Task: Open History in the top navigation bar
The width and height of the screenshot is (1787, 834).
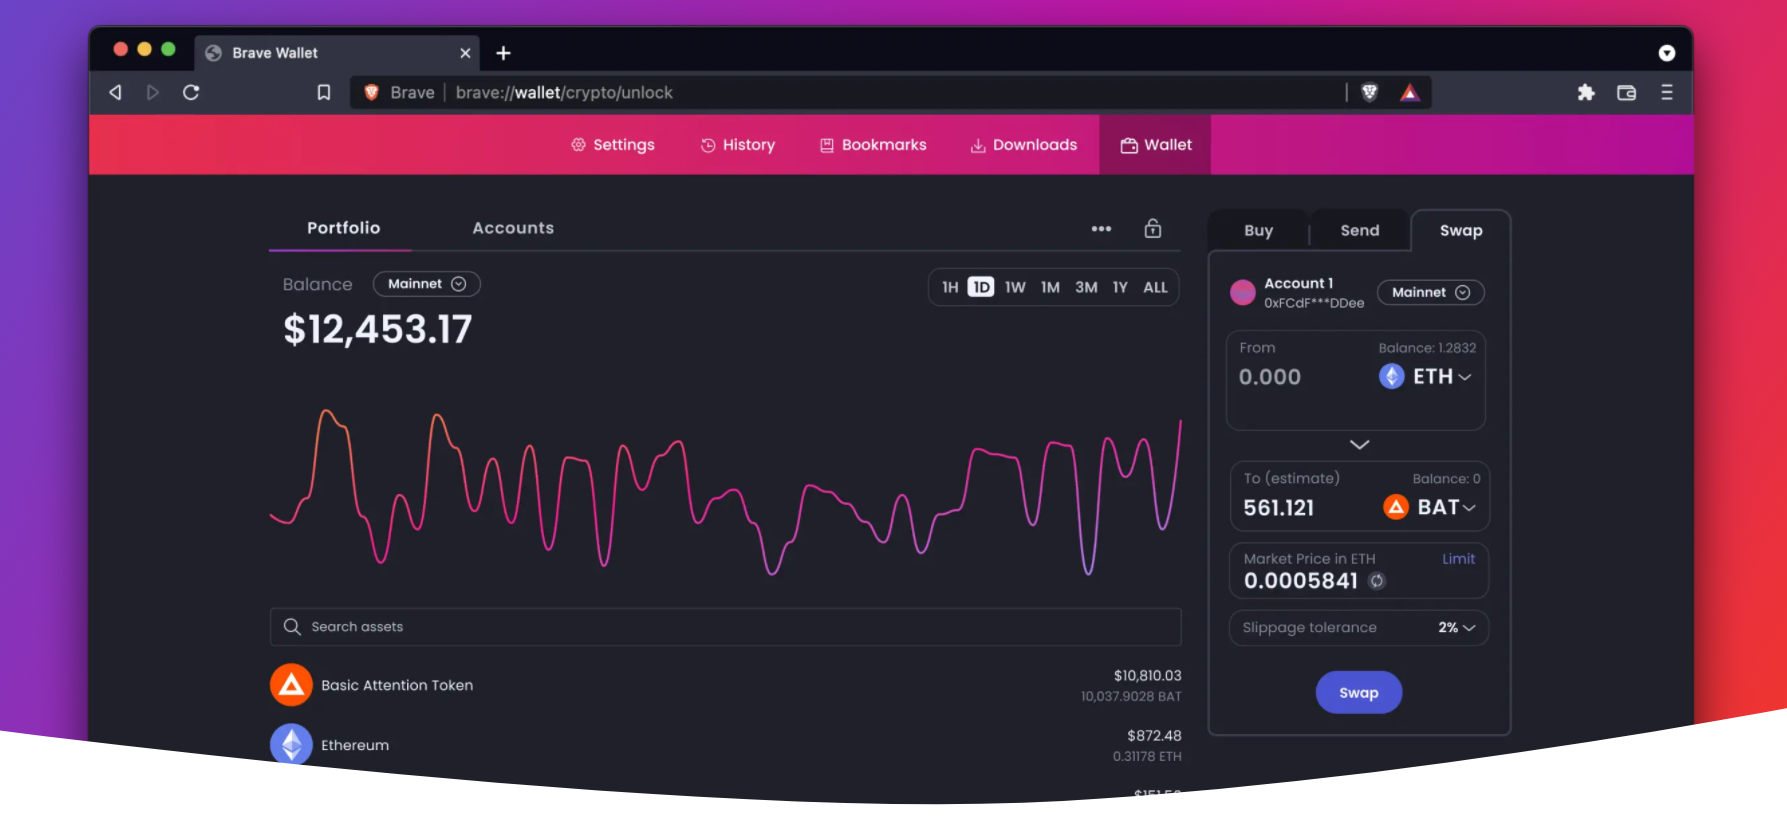Action: click(x=738, y=145)
